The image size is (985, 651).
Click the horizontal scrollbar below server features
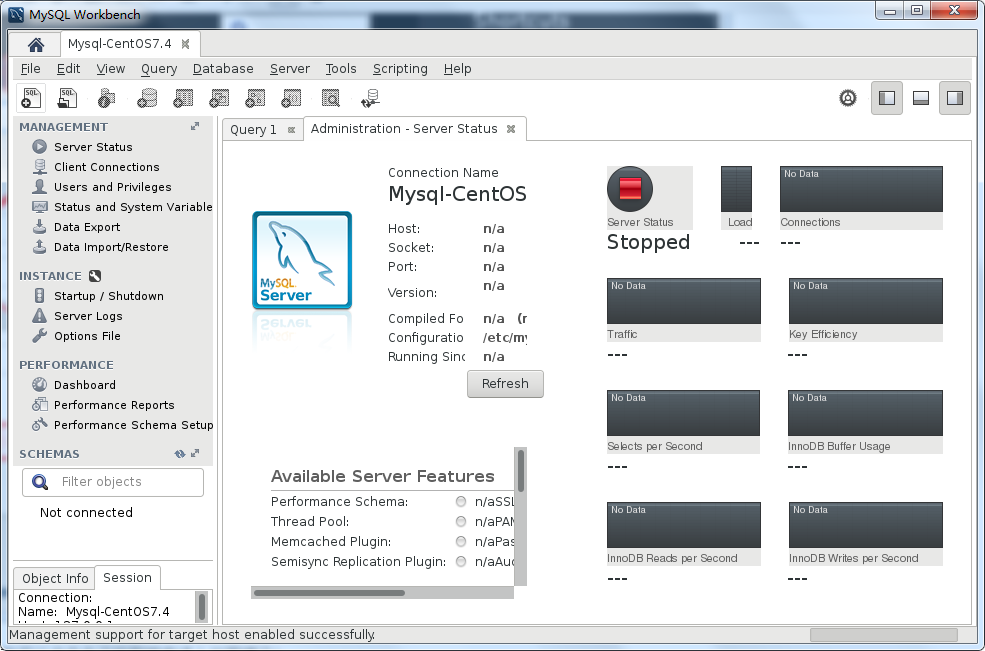[x=383, y=592]
